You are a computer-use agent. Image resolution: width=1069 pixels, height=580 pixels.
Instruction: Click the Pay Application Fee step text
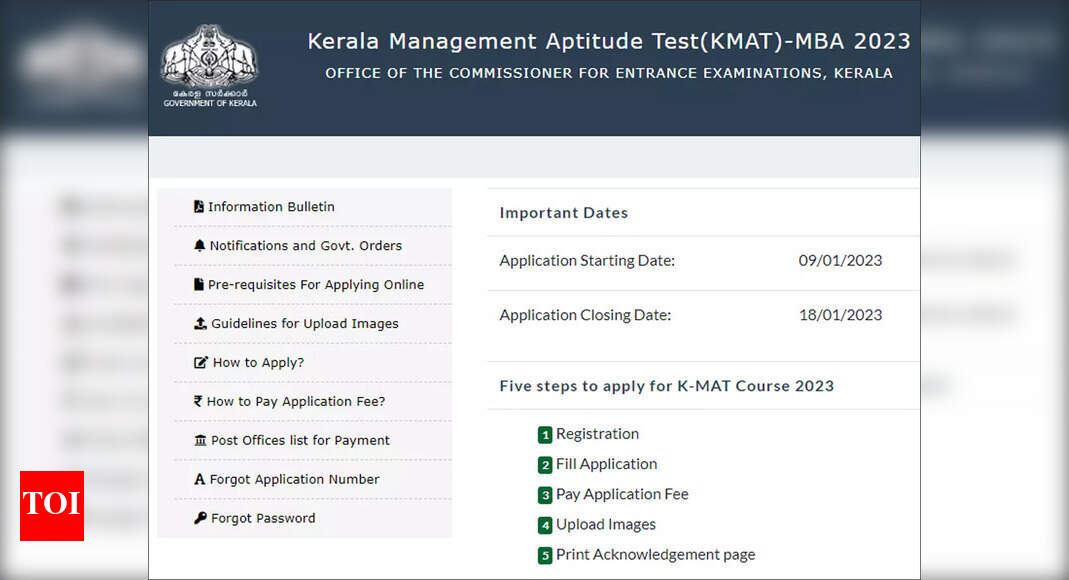tap(622, 494)
